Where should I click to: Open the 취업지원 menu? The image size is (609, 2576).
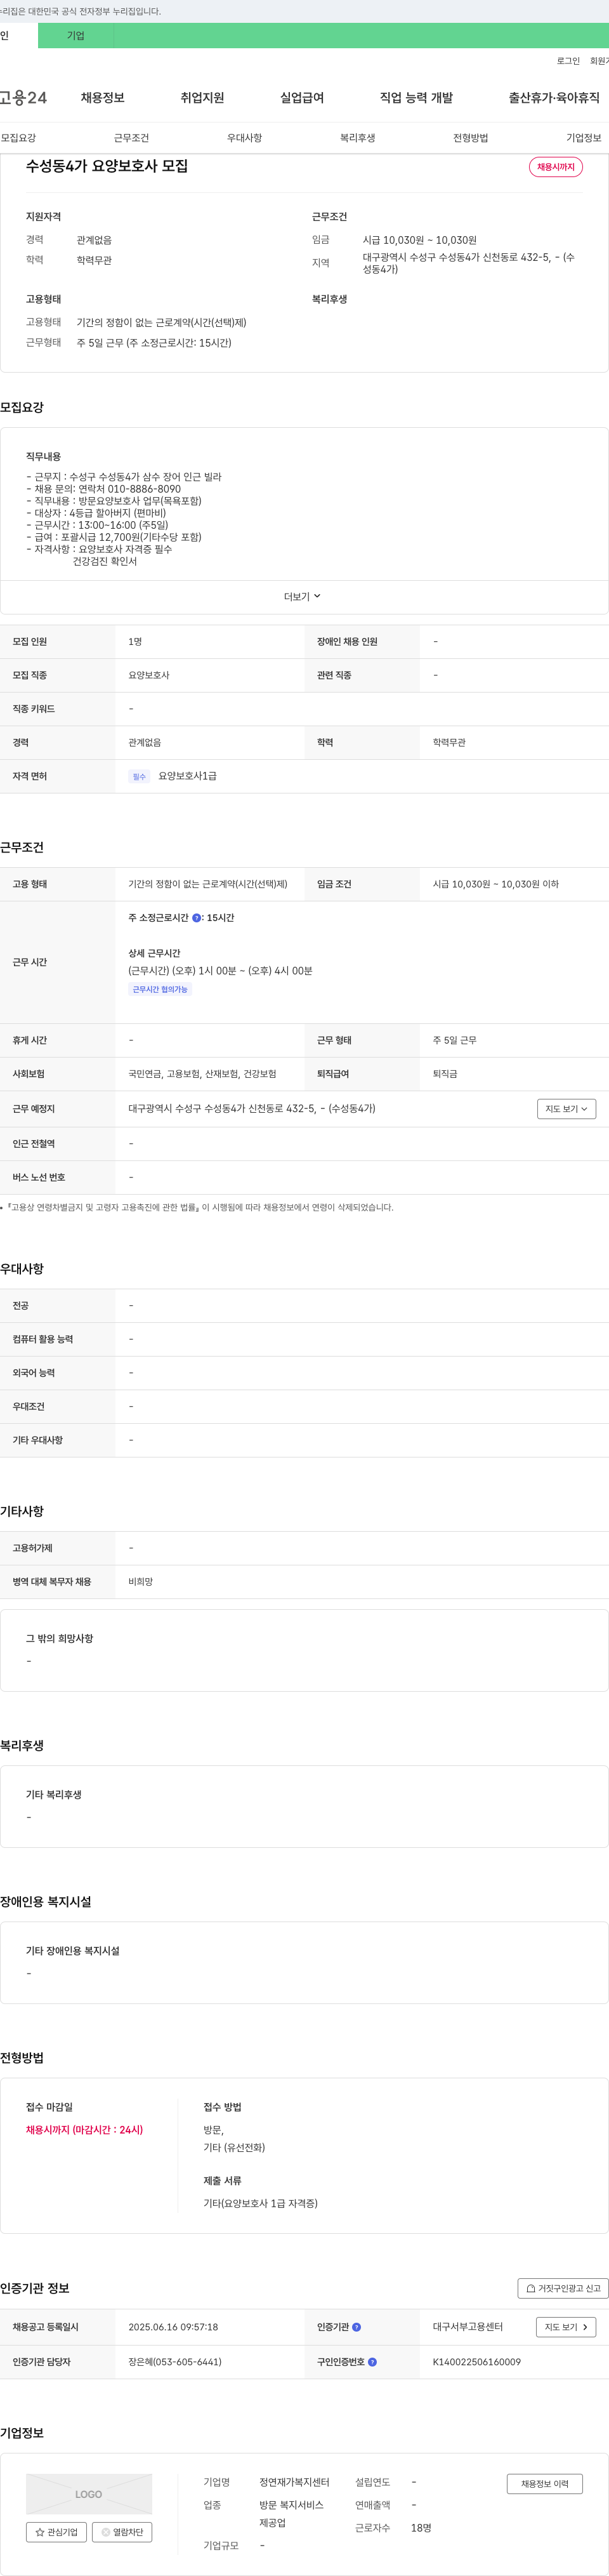(x=202, y=97)
